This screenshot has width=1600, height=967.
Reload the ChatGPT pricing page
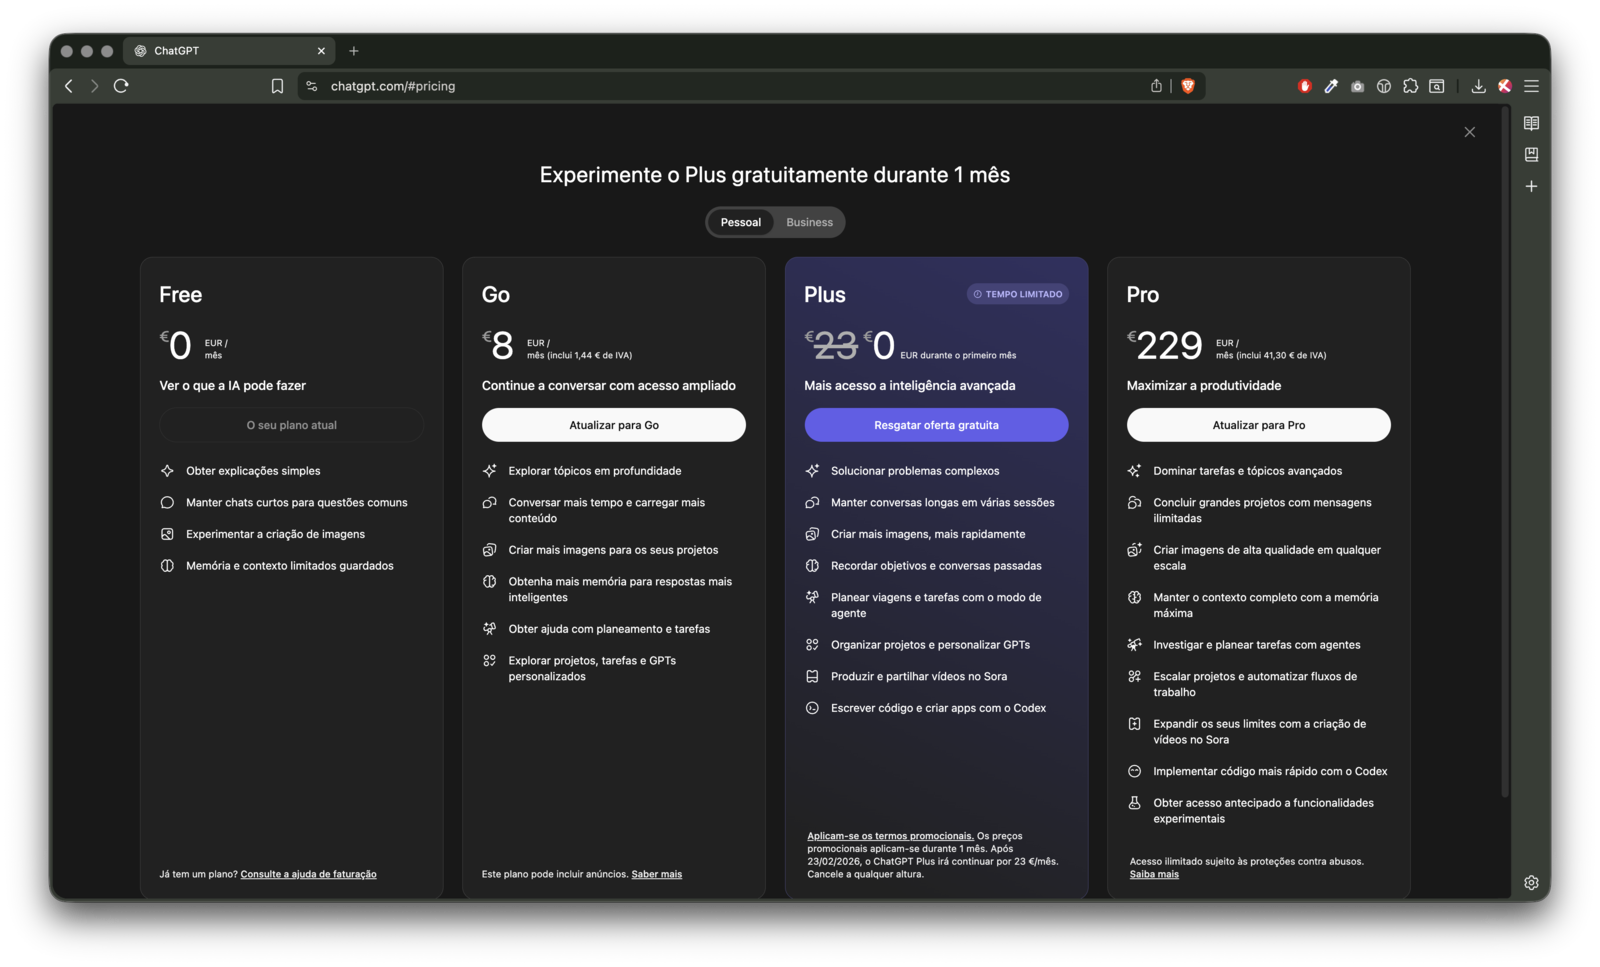[121, 86]
